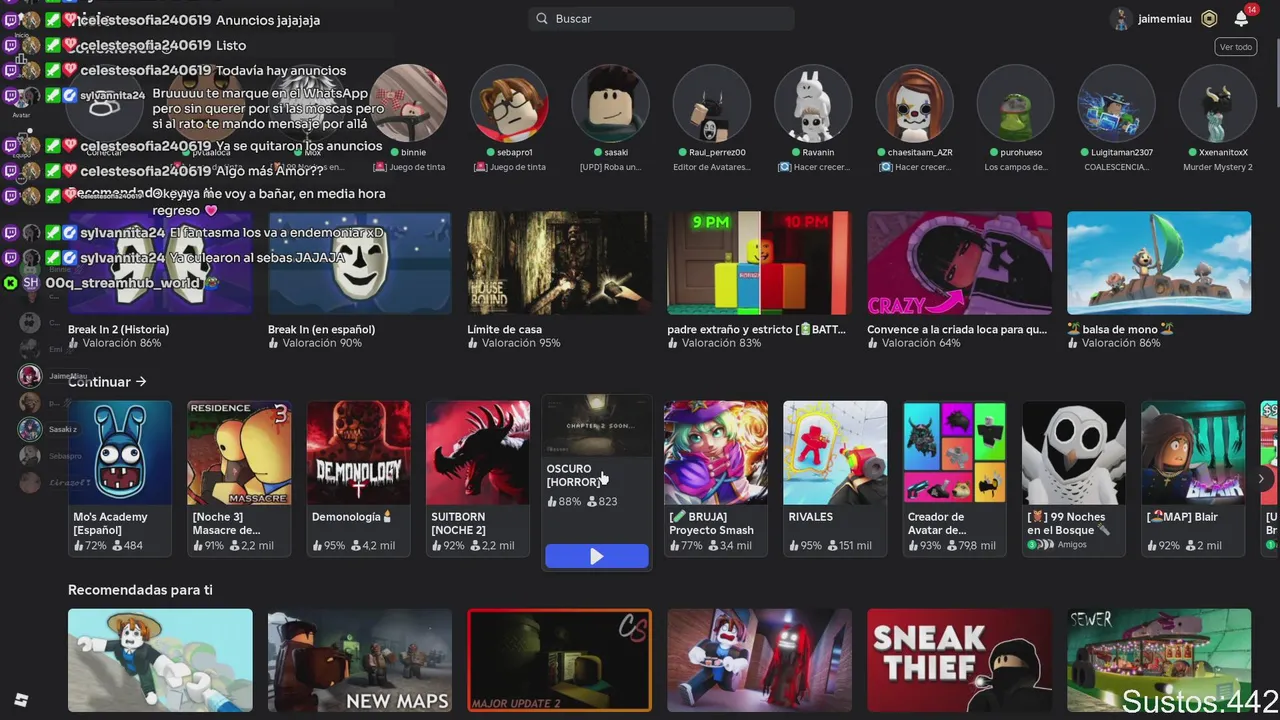The width and height of the screenshot is (1280, 720).
Task: Open the notifications bell icon
Action: (x=1241, y=18)
